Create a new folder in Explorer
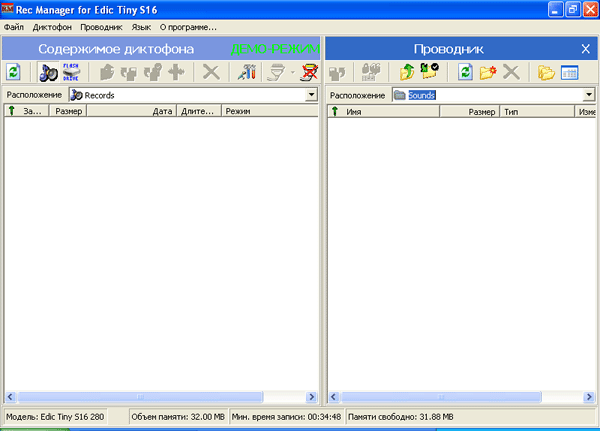Viewport: 600px width, 431px height. (x=488, y=72)
